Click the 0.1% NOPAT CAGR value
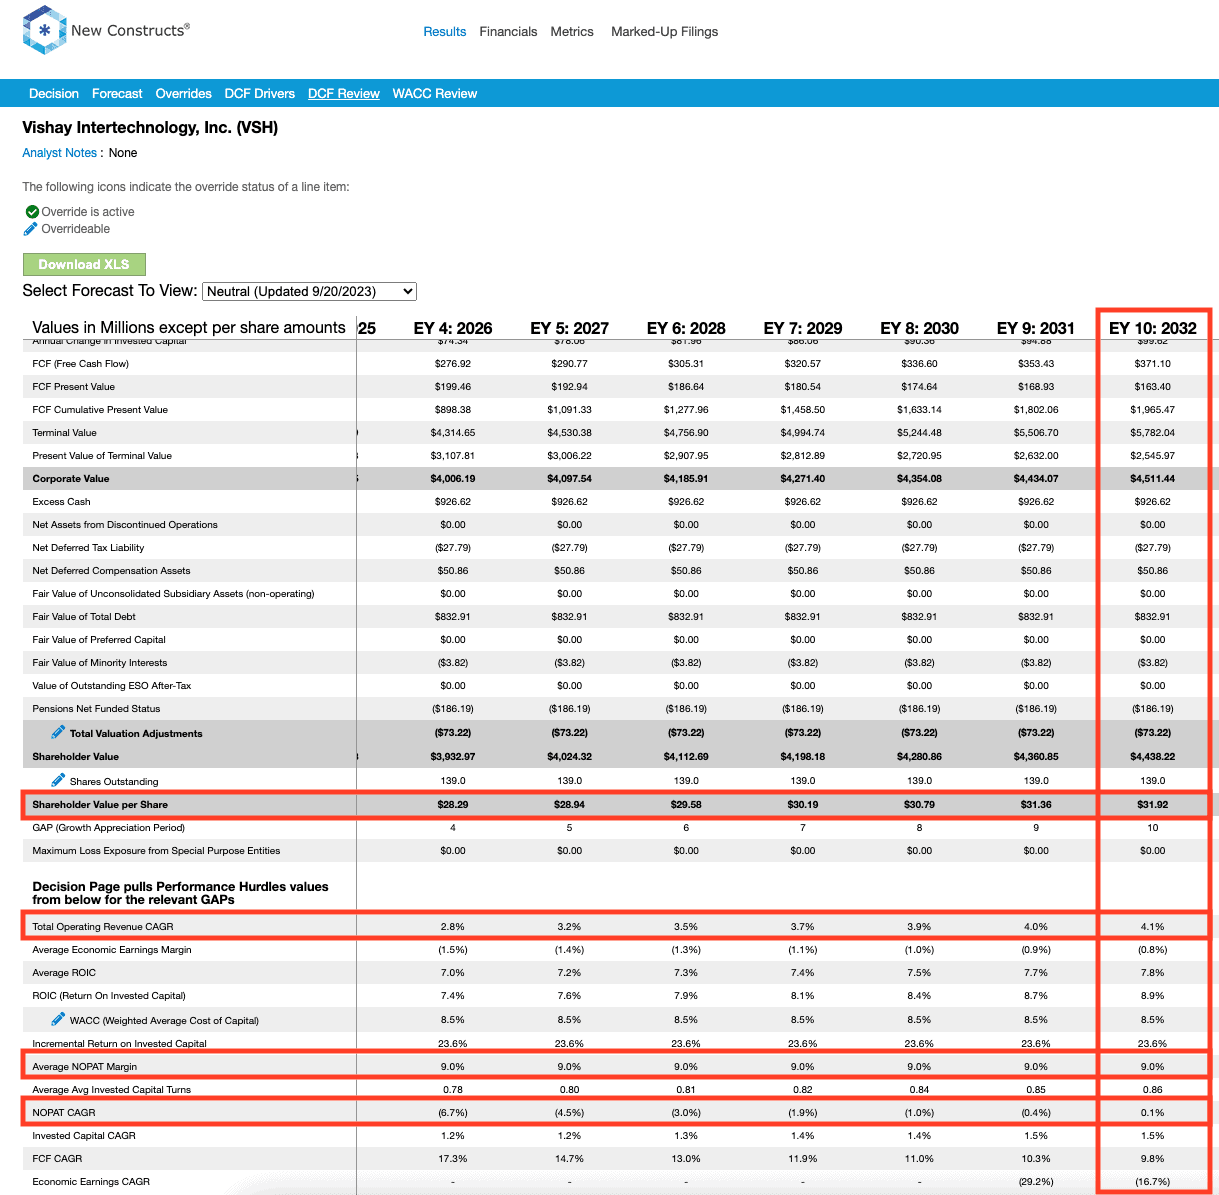Screen dimensions: 1219x1195 (1153, 1113)
